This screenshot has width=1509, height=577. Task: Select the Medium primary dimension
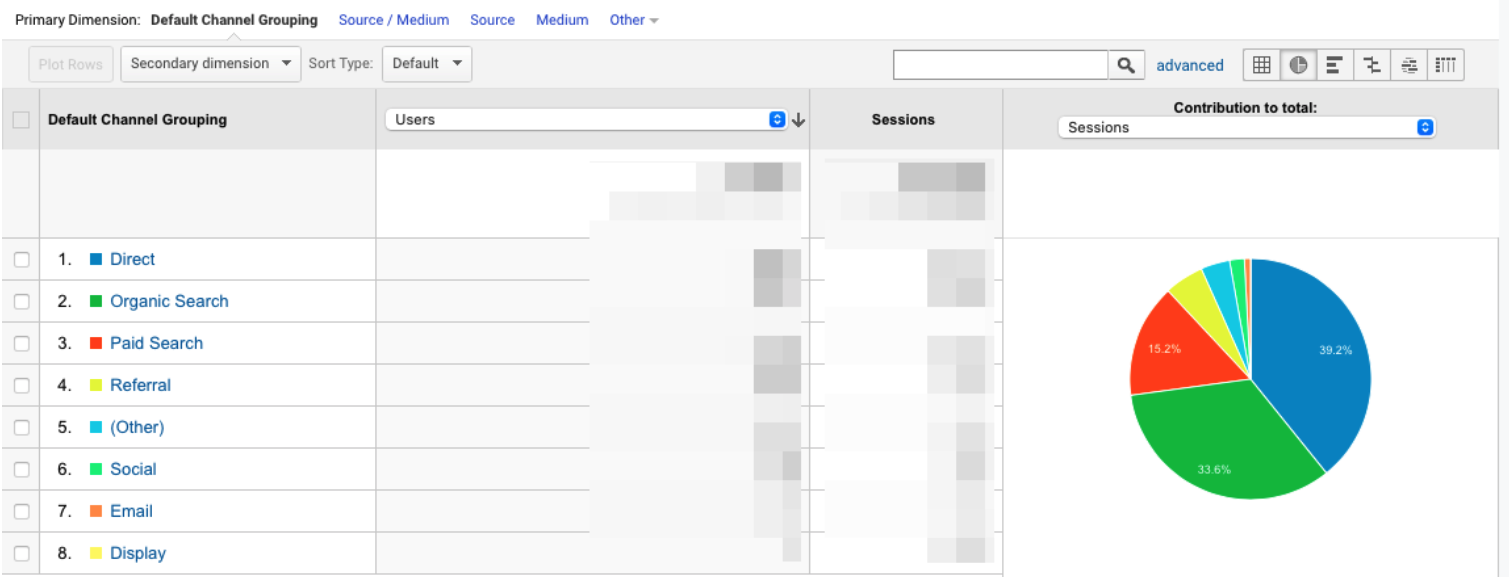point(562,20)
